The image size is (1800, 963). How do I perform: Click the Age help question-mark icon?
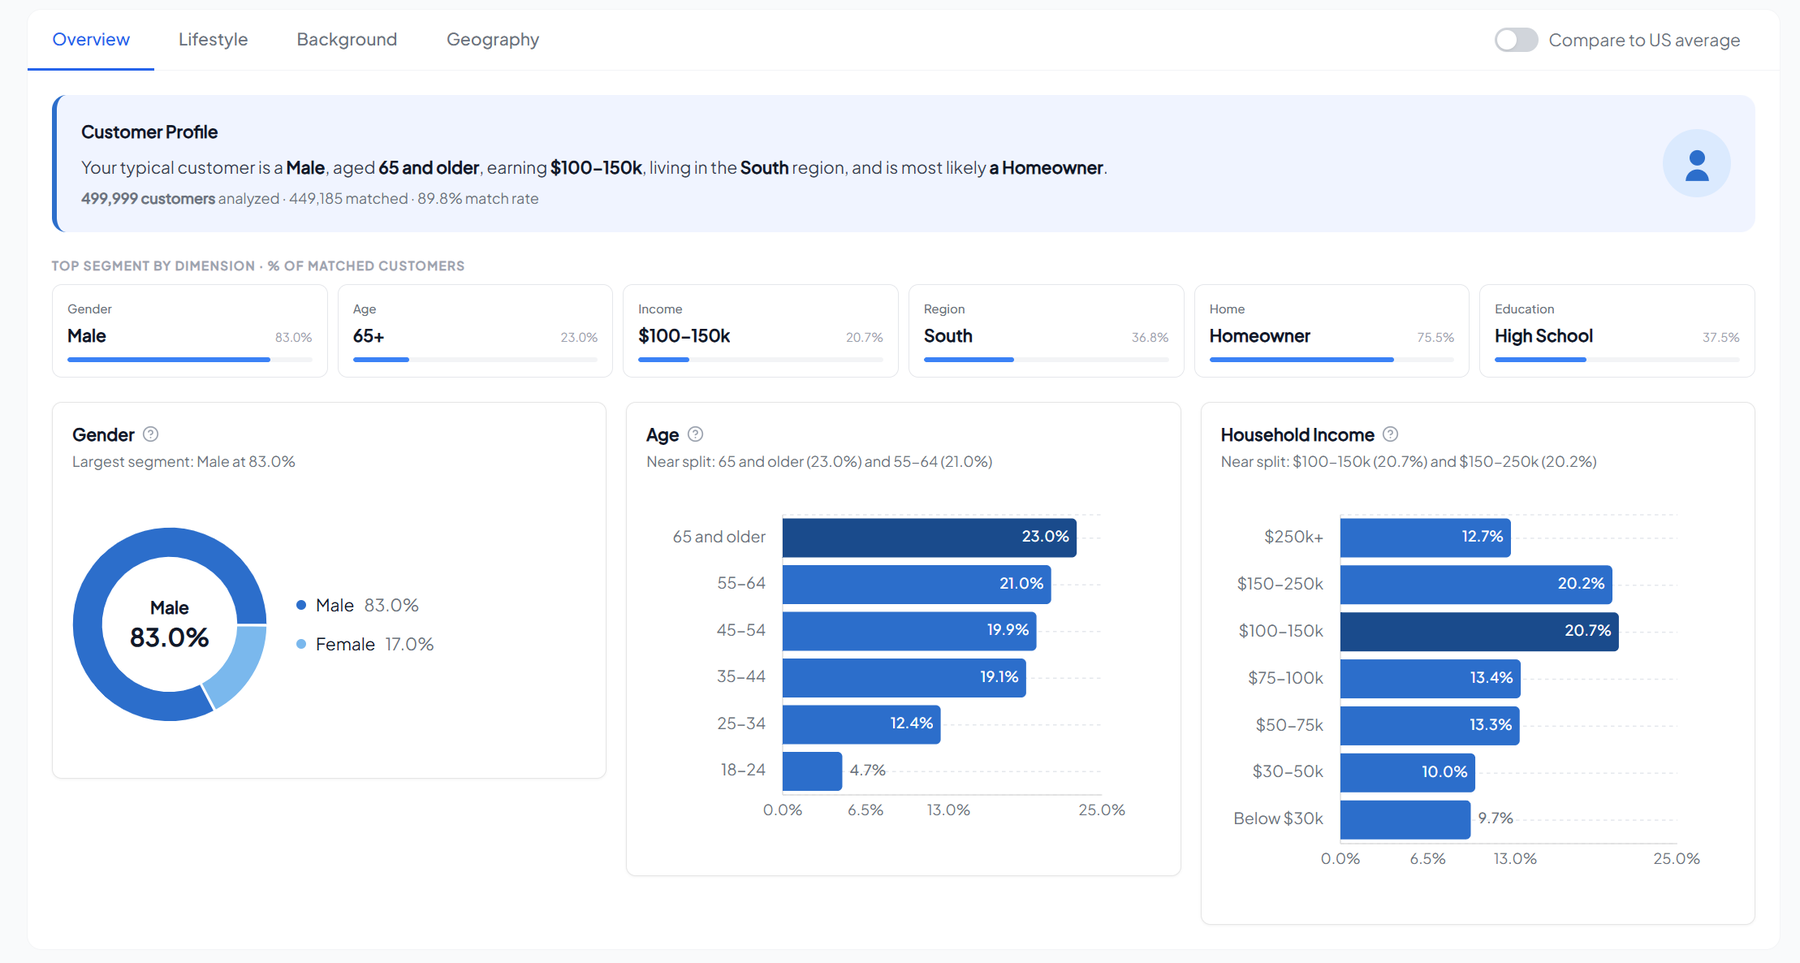(x=696, y=434)
